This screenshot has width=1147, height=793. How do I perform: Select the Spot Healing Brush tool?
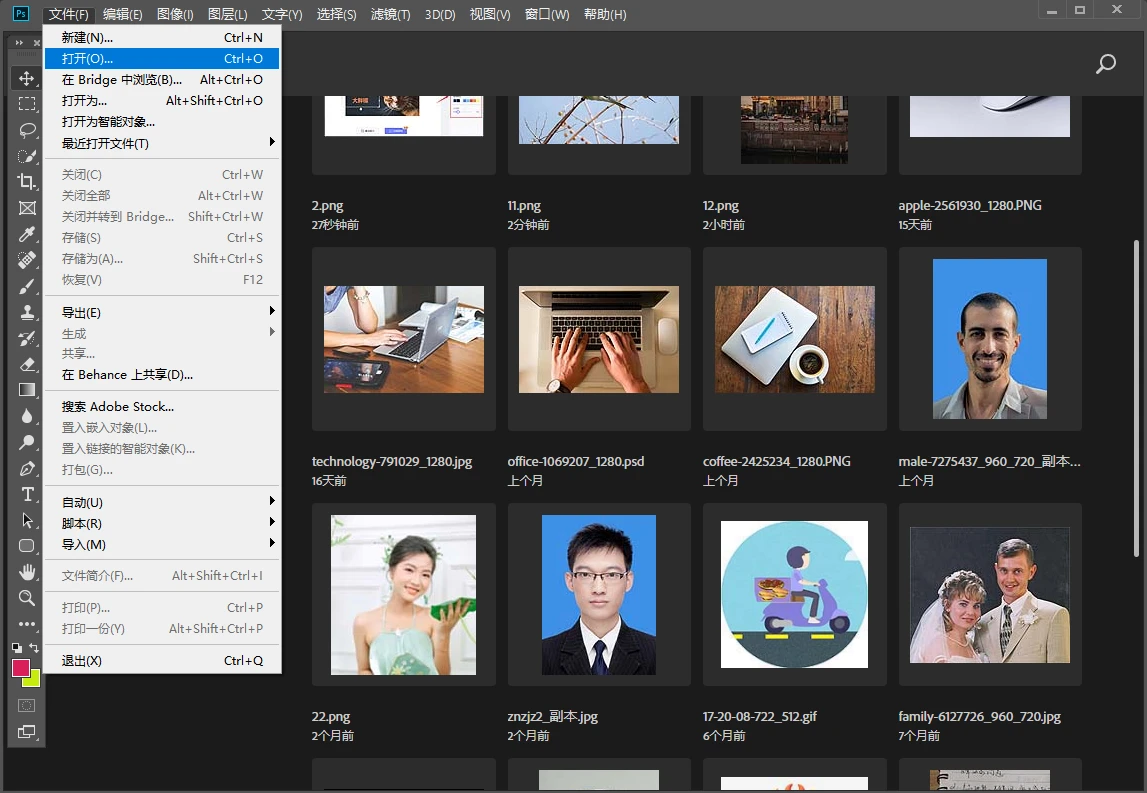27,260
